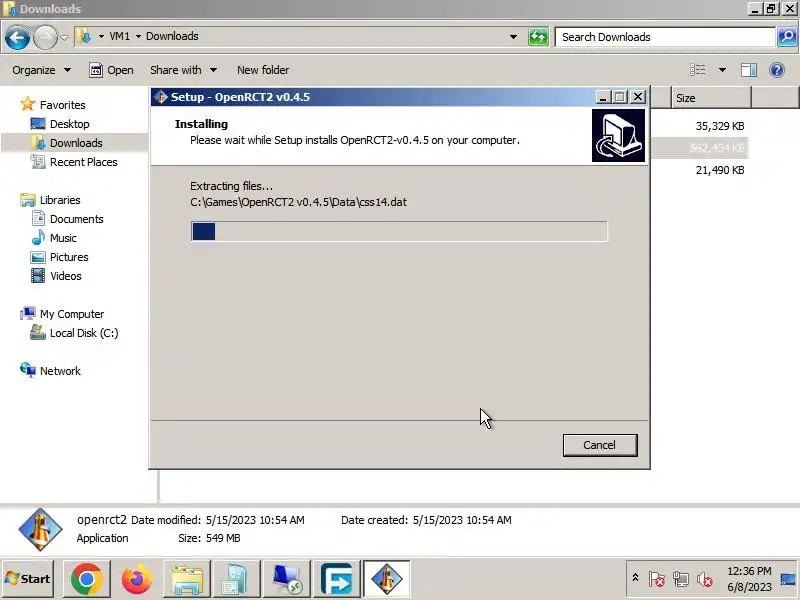Click the Setup installer computer icon

(618, 135)
